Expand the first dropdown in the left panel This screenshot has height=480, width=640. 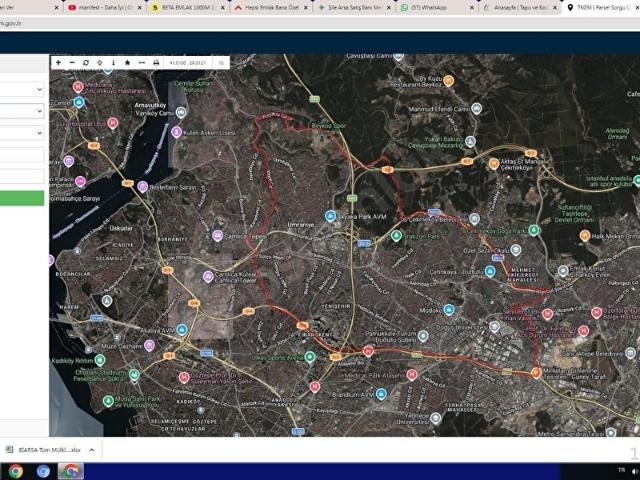pos(21,89)
